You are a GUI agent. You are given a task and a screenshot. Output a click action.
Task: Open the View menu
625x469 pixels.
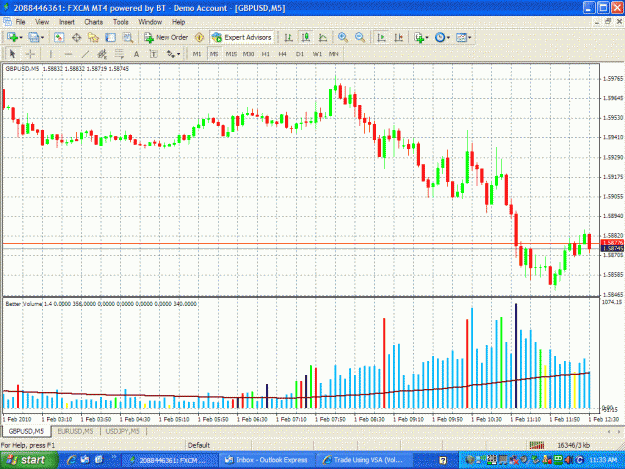pos(42,22)
